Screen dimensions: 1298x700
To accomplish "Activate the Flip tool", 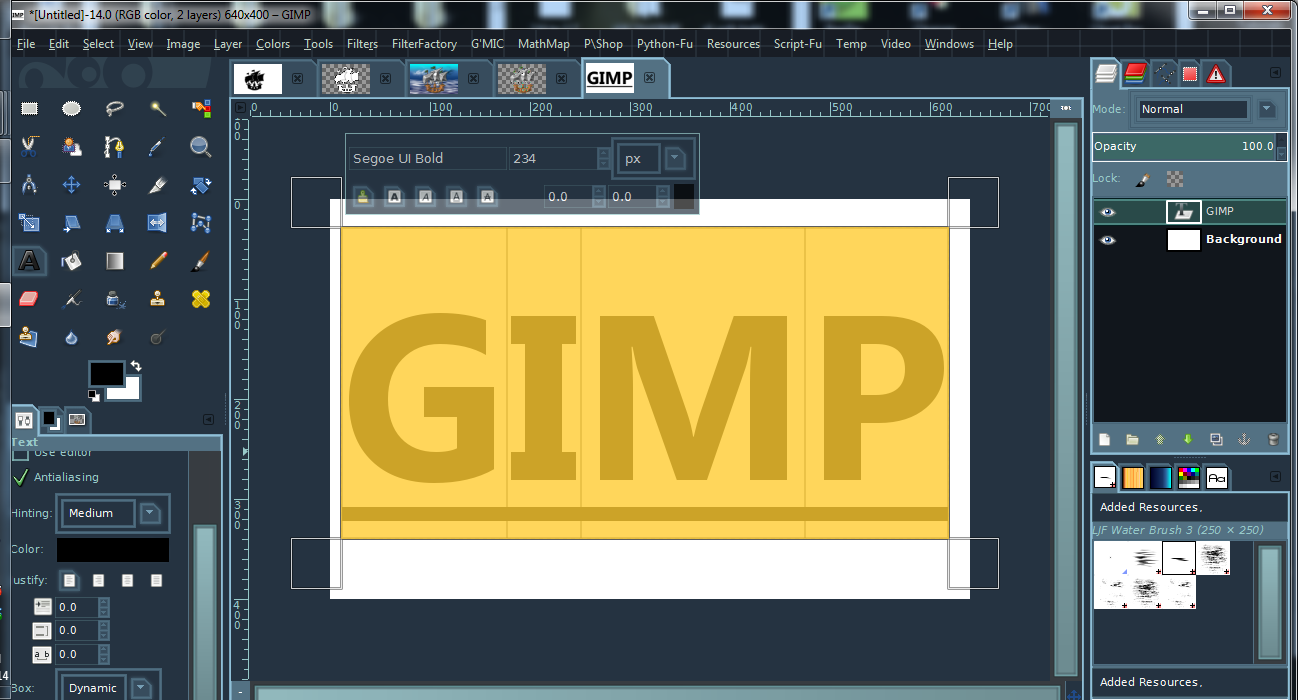I will tap(158, 223).
